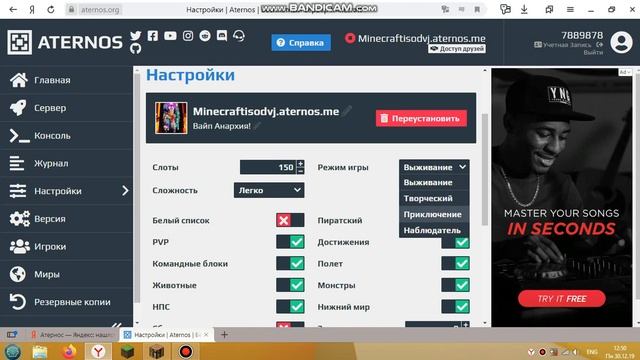This screenshot has width=640, height=360.
Task: Bookmark the page with the bookmark icon
Action: pyautogui.click(x=477, y=9)
